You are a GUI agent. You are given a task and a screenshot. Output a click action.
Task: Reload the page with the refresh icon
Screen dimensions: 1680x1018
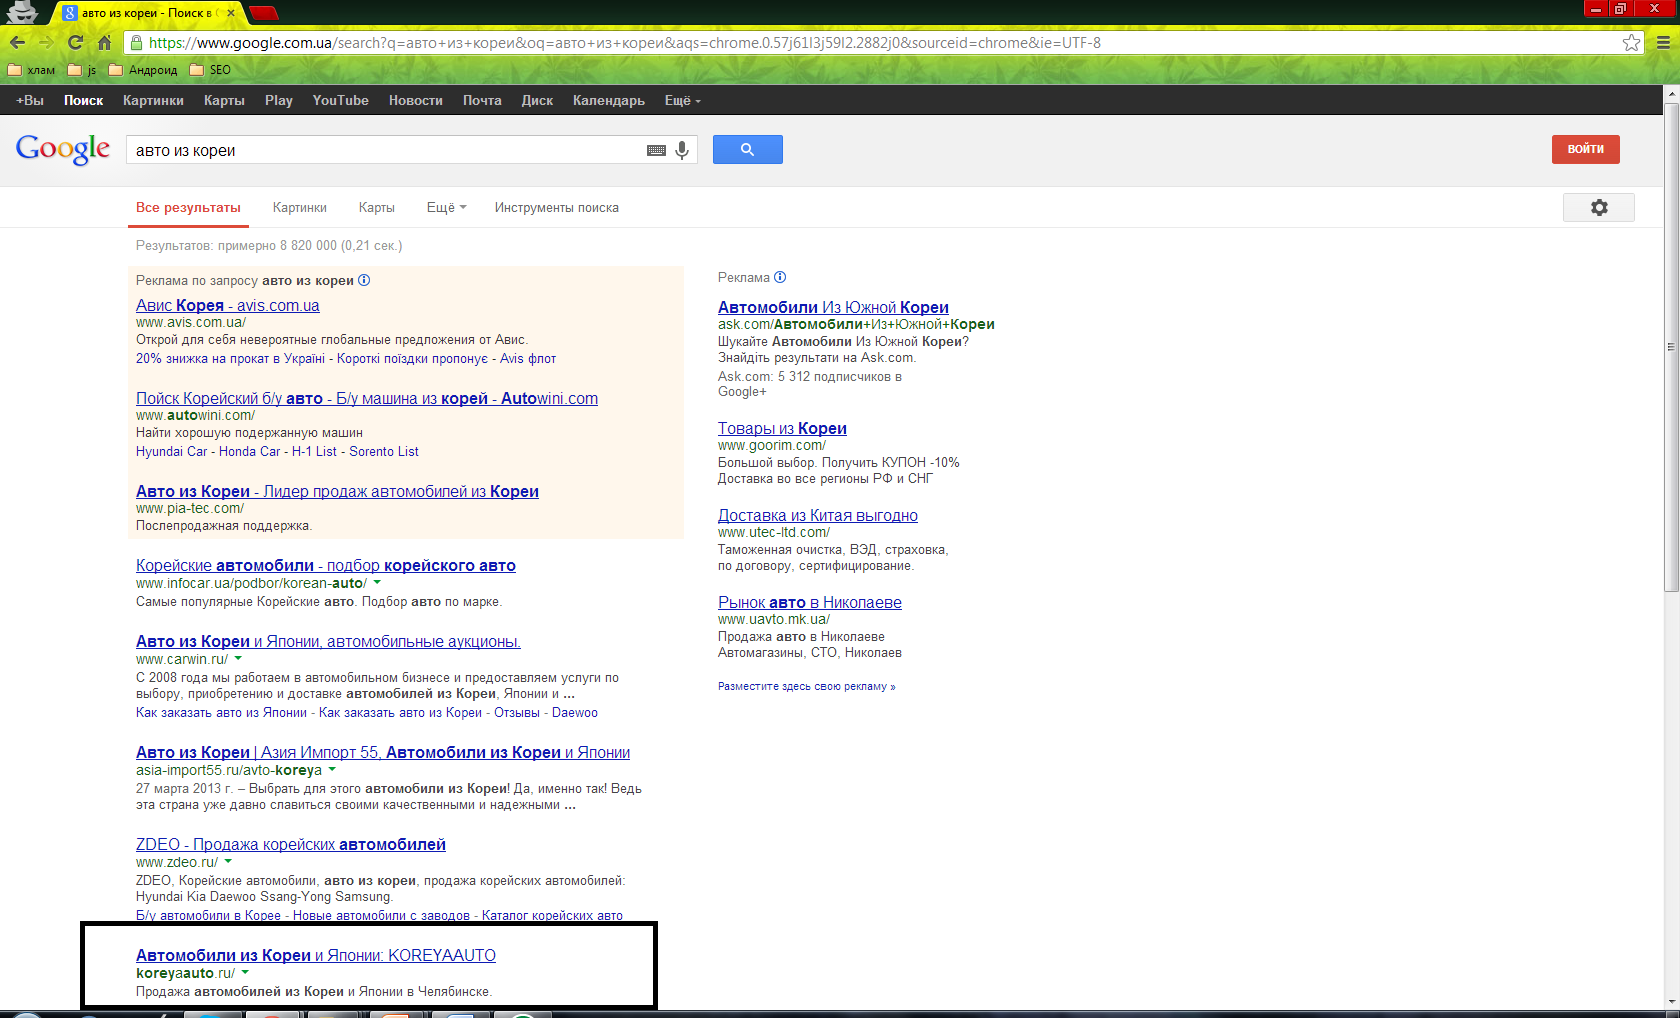coord(75,42)
